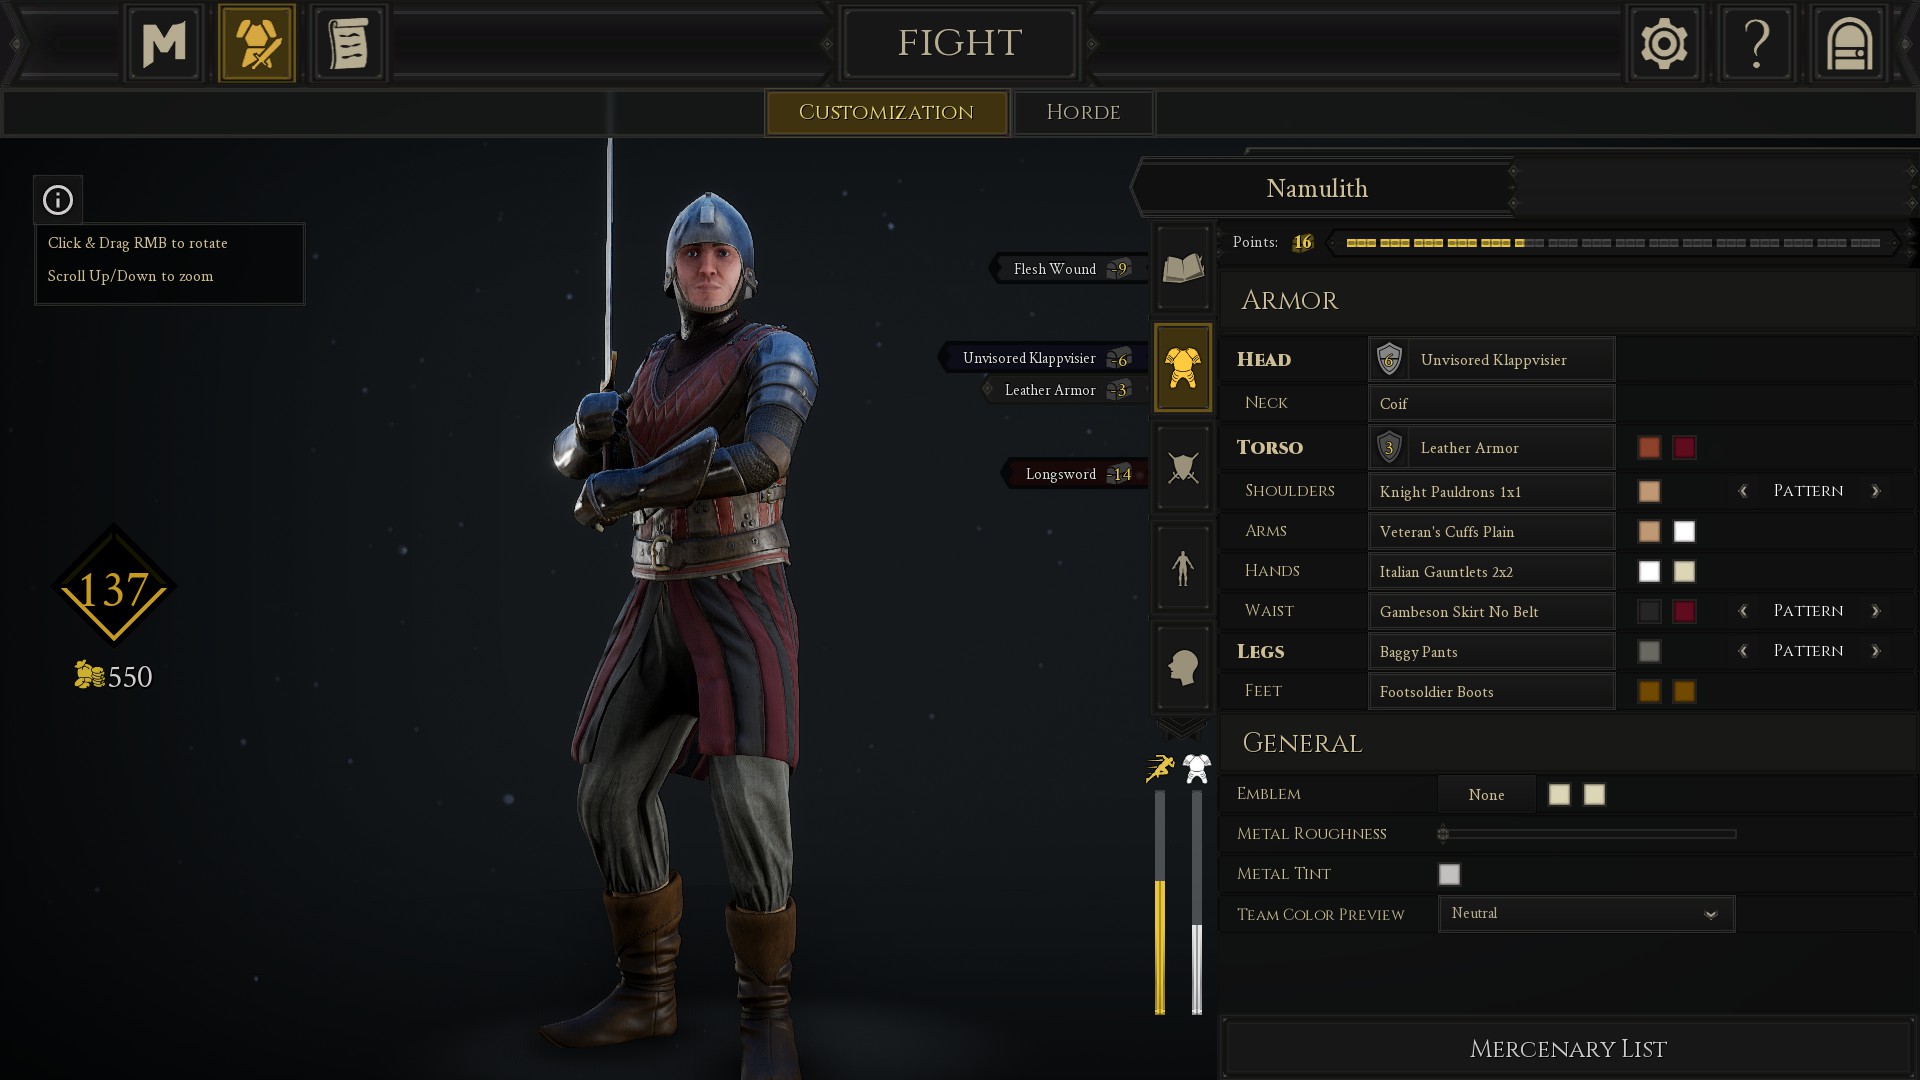
Task: Select the perks book category icon
Action: pos(1183,268)
